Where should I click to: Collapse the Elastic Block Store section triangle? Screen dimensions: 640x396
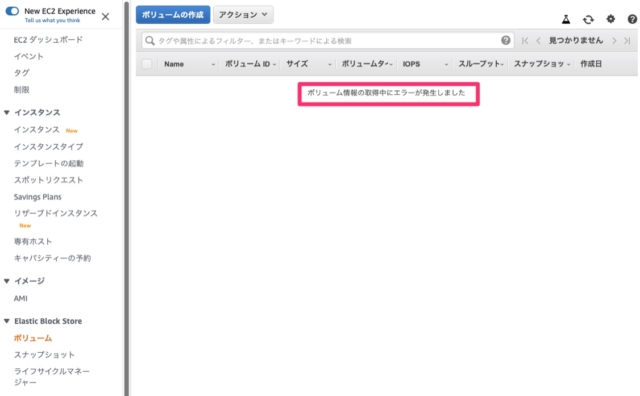coord(7,321)
